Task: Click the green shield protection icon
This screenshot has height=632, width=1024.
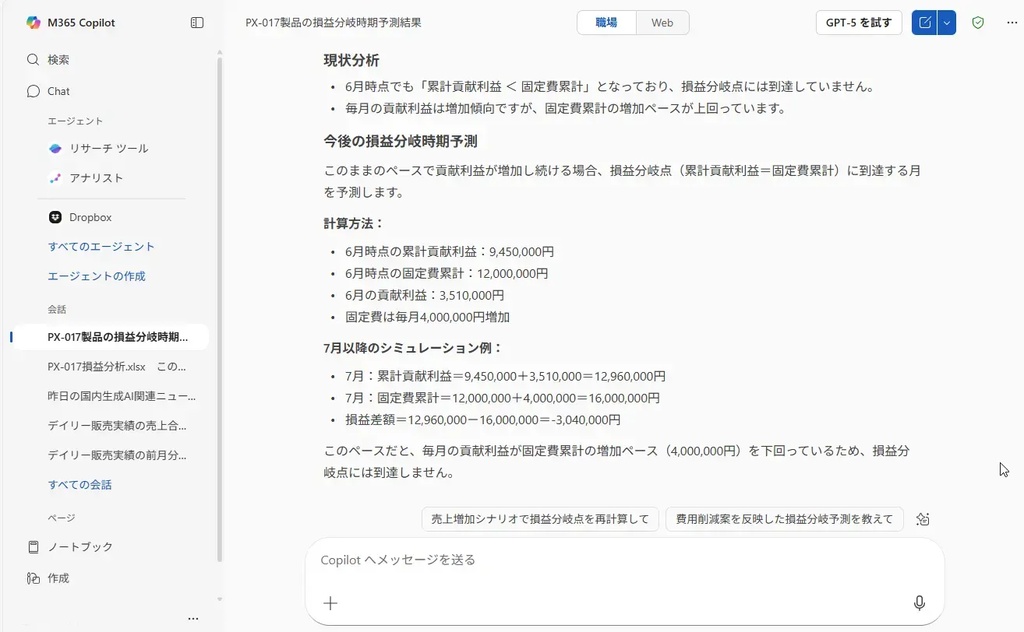Action: click(978, 22)
